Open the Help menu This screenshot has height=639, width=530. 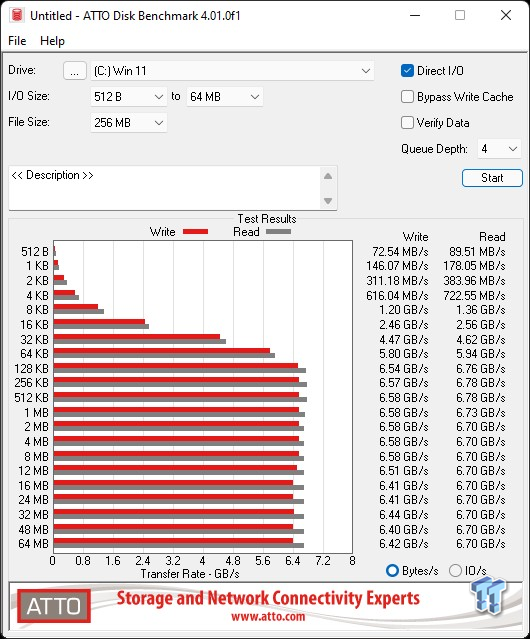tap(52, 41)
